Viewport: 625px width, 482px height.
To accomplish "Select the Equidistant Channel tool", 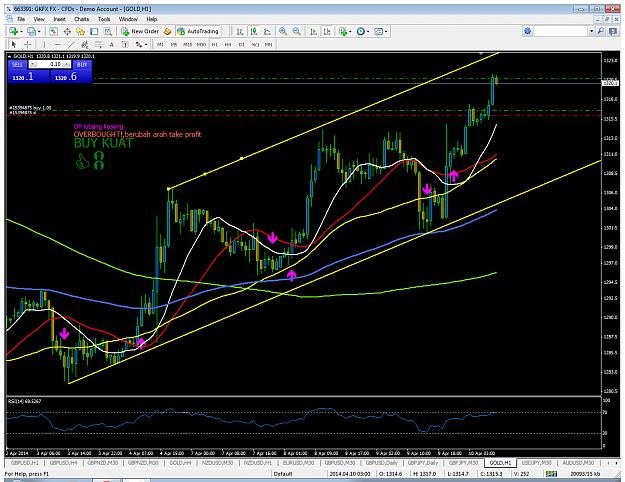I will point(85,45).
